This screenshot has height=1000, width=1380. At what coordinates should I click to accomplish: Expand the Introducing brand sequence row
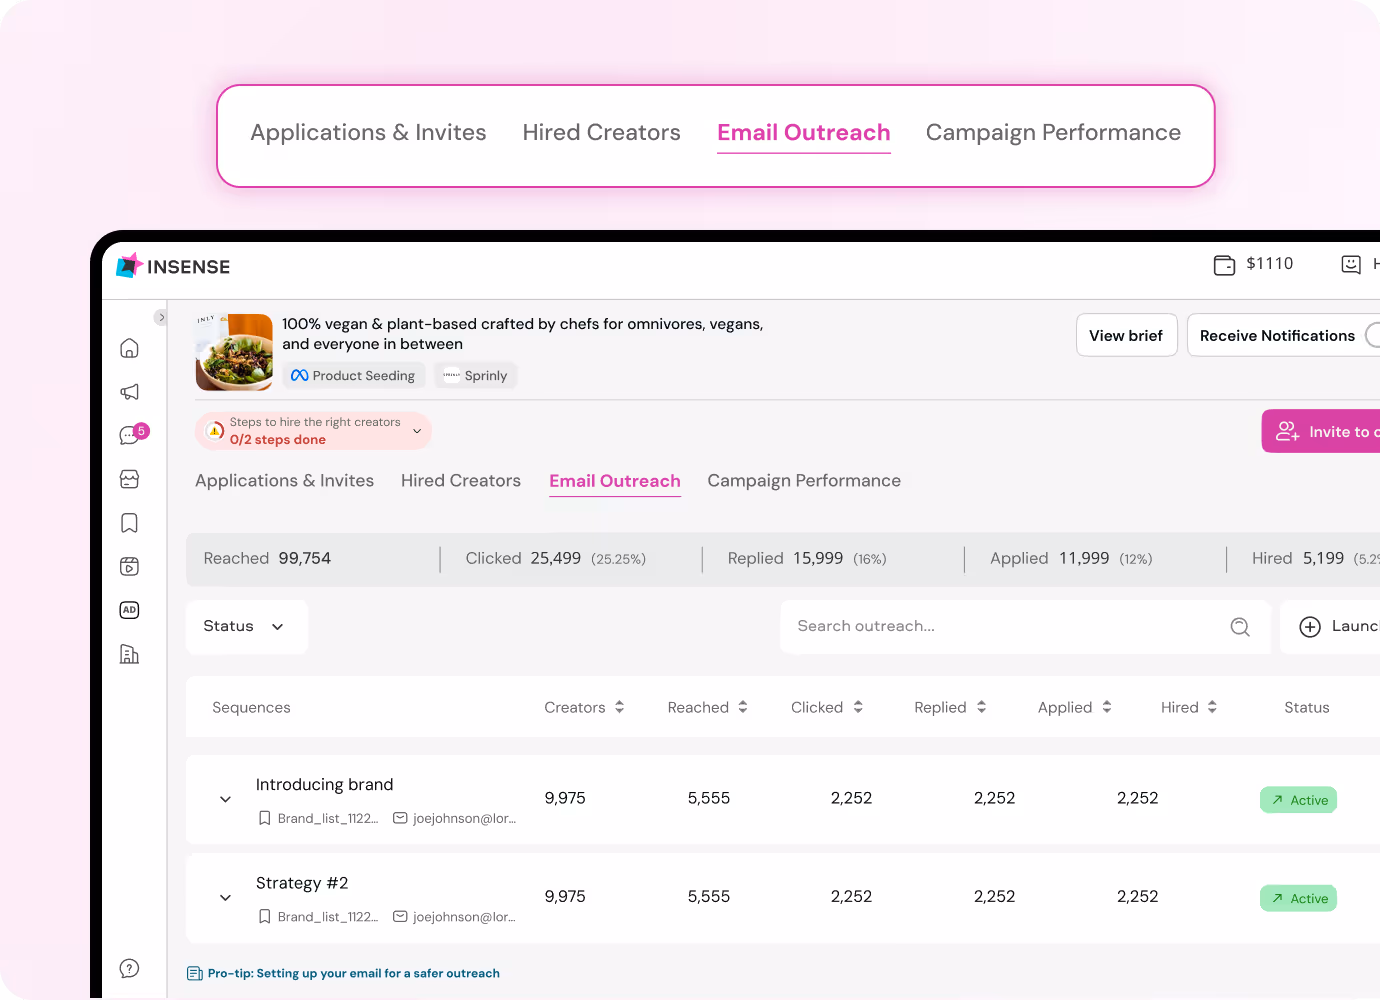[225, 799]
